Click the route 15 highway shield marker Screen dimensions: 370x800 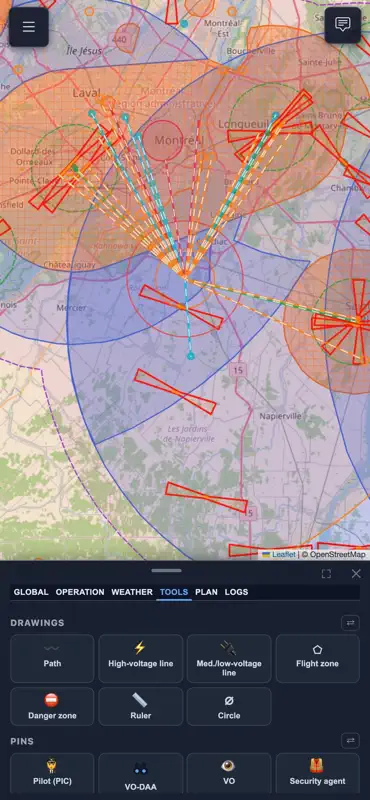pos(238,370)
